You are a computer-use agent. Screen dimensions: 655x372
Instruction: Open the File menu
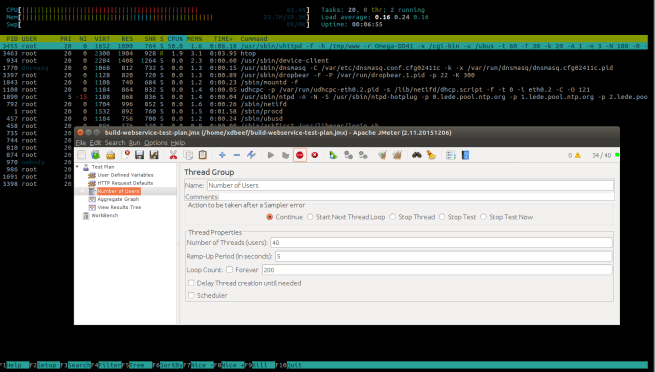click(x=81, y=143)
